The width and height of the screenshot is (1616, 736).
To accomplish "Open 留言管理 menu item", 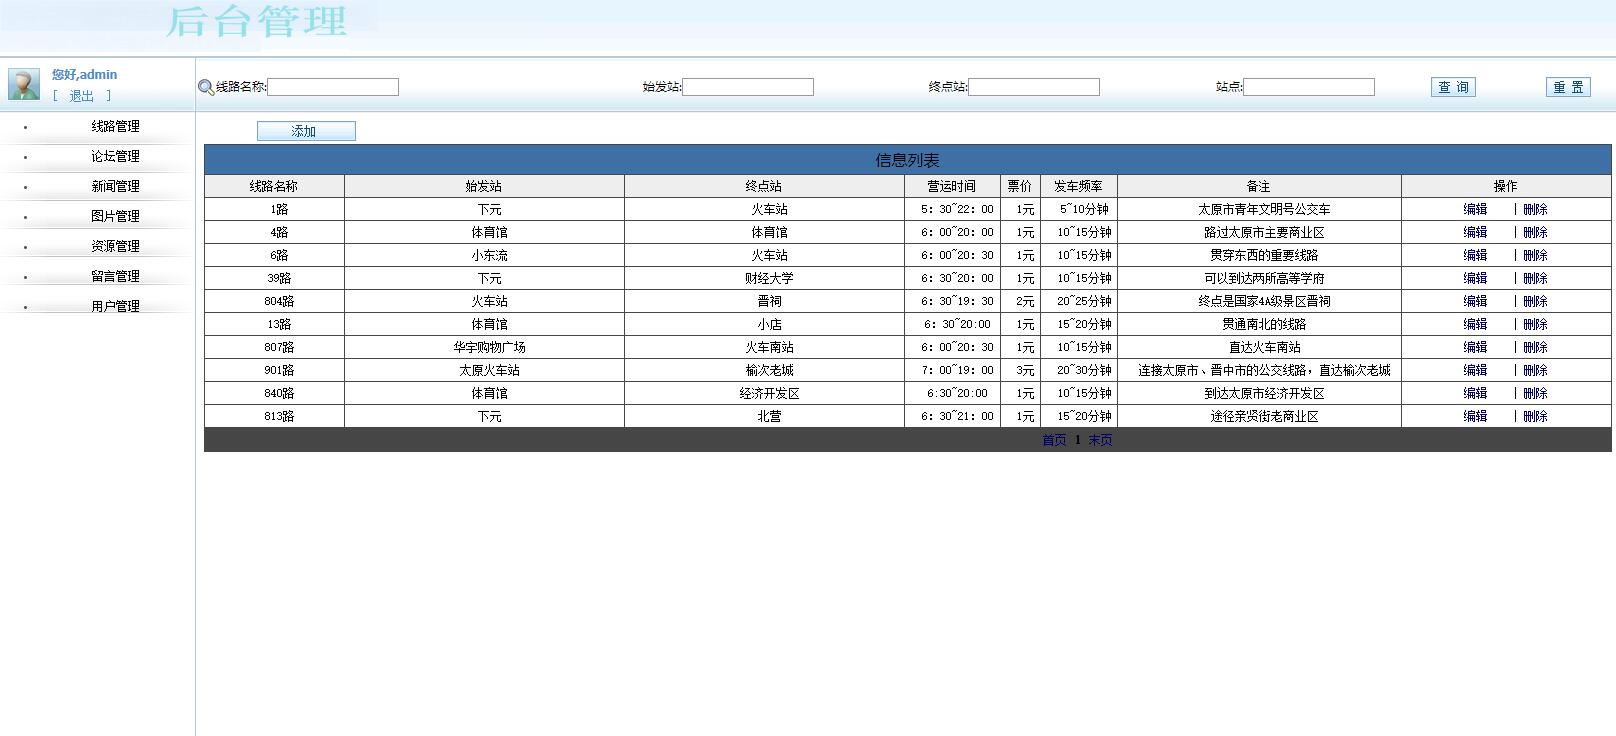I will point(115,276).
